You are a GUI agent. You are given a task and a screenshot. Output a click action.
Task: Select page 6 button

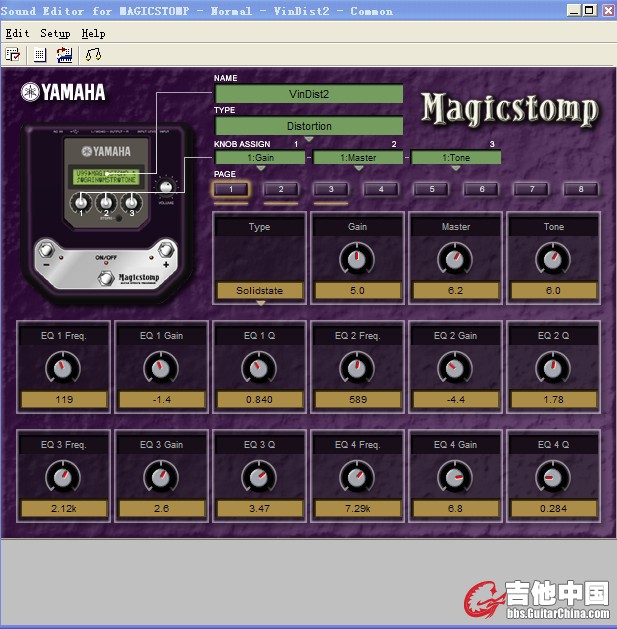coord(481,189)
